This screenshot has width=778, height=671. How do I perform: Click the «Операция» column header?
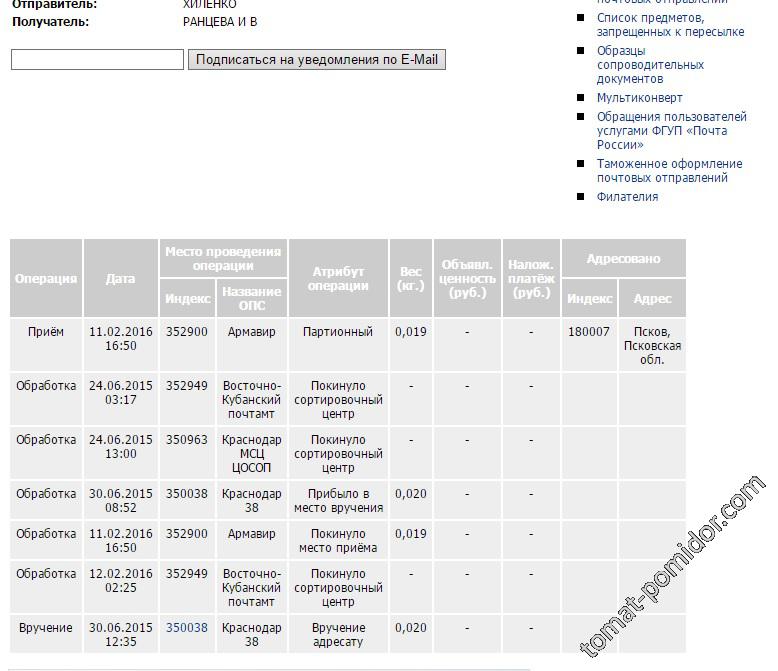[x=46, y=279]
